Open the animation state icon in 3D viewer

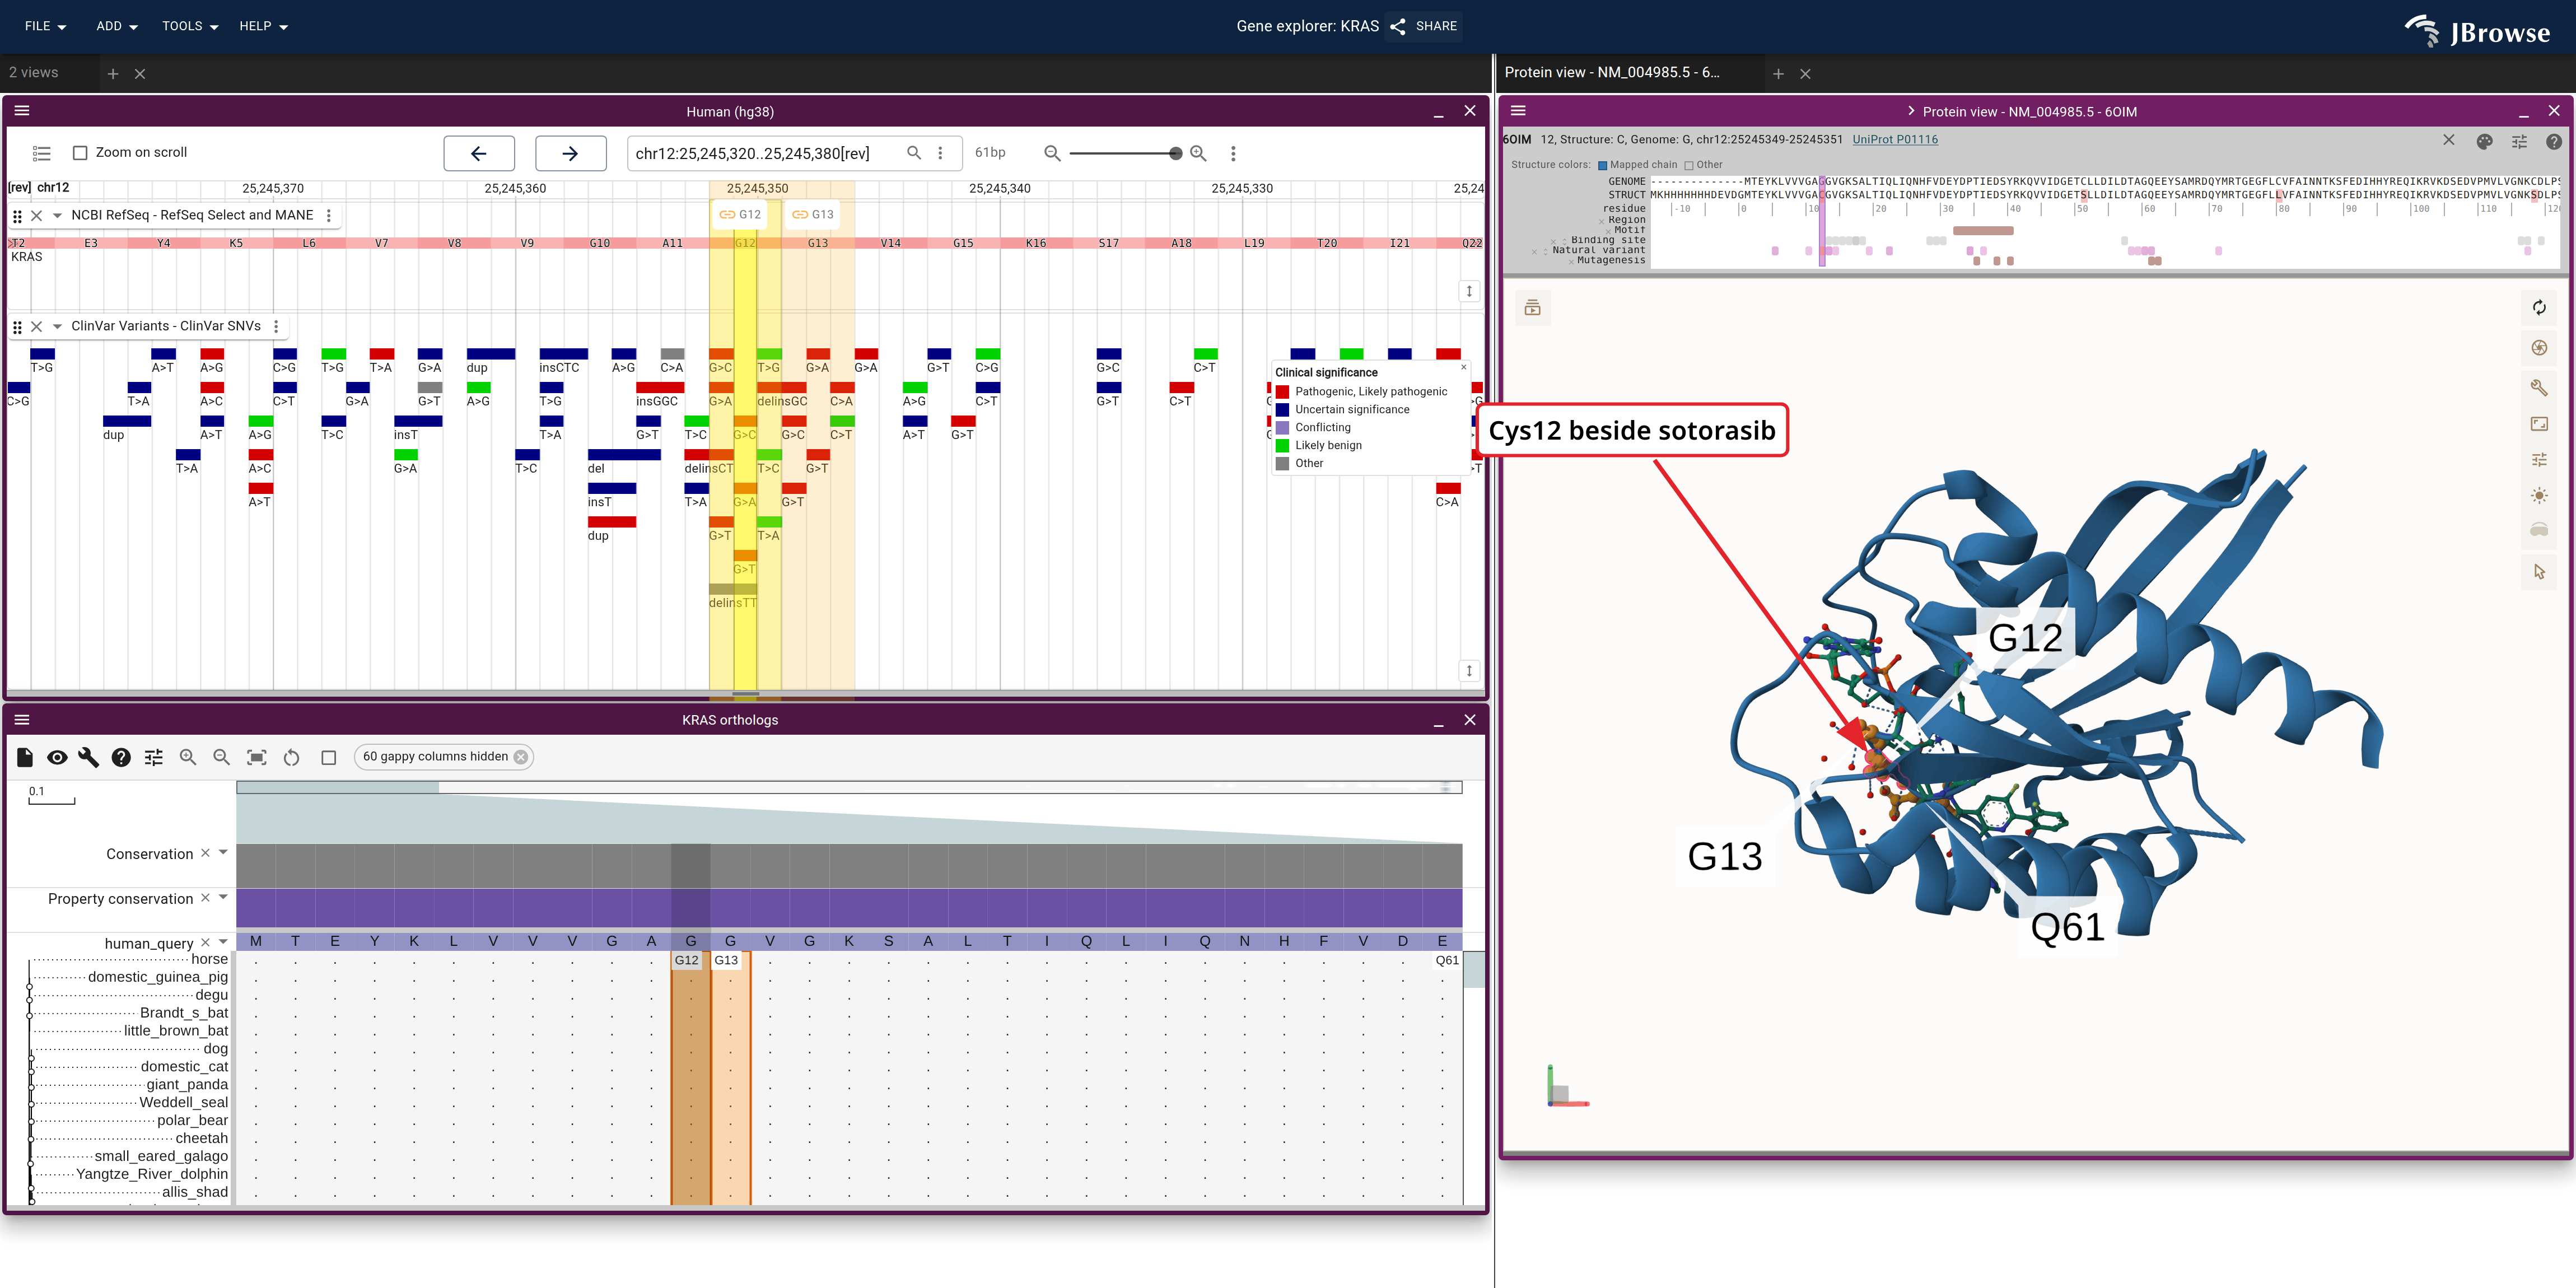pos(1532,308)
